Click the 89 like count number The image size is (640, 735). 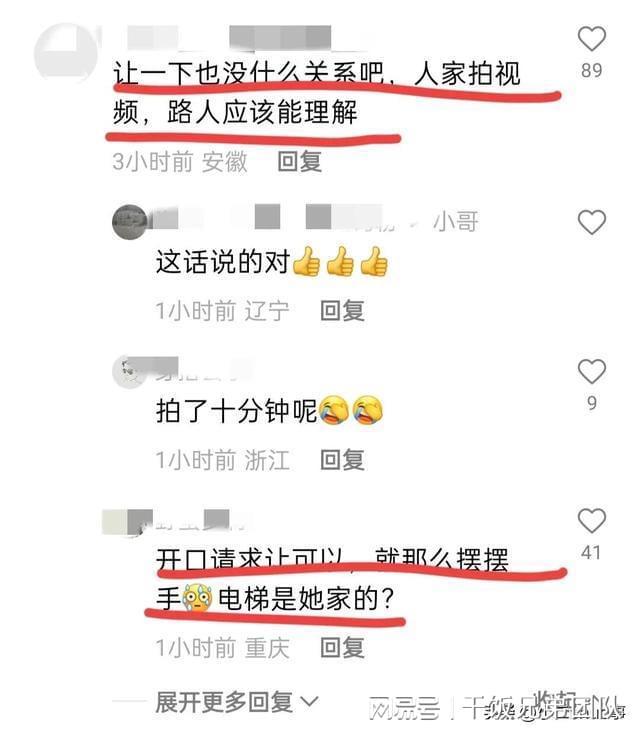[592, 70]
